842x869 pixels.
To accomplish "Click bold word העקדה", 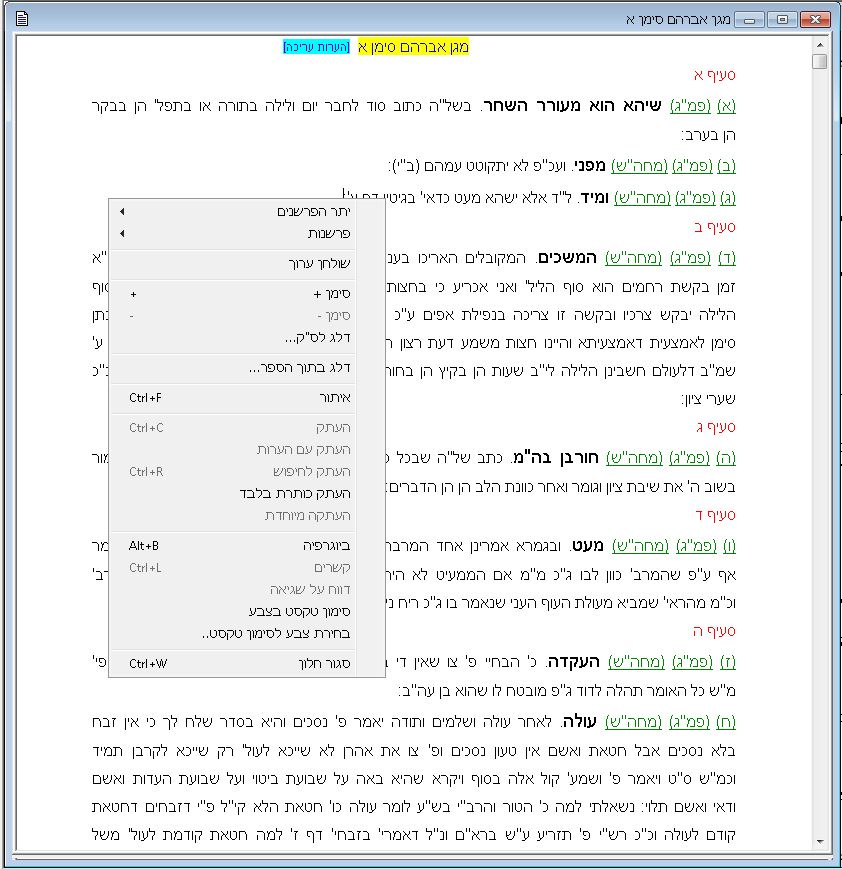I will tap(573, 661).
